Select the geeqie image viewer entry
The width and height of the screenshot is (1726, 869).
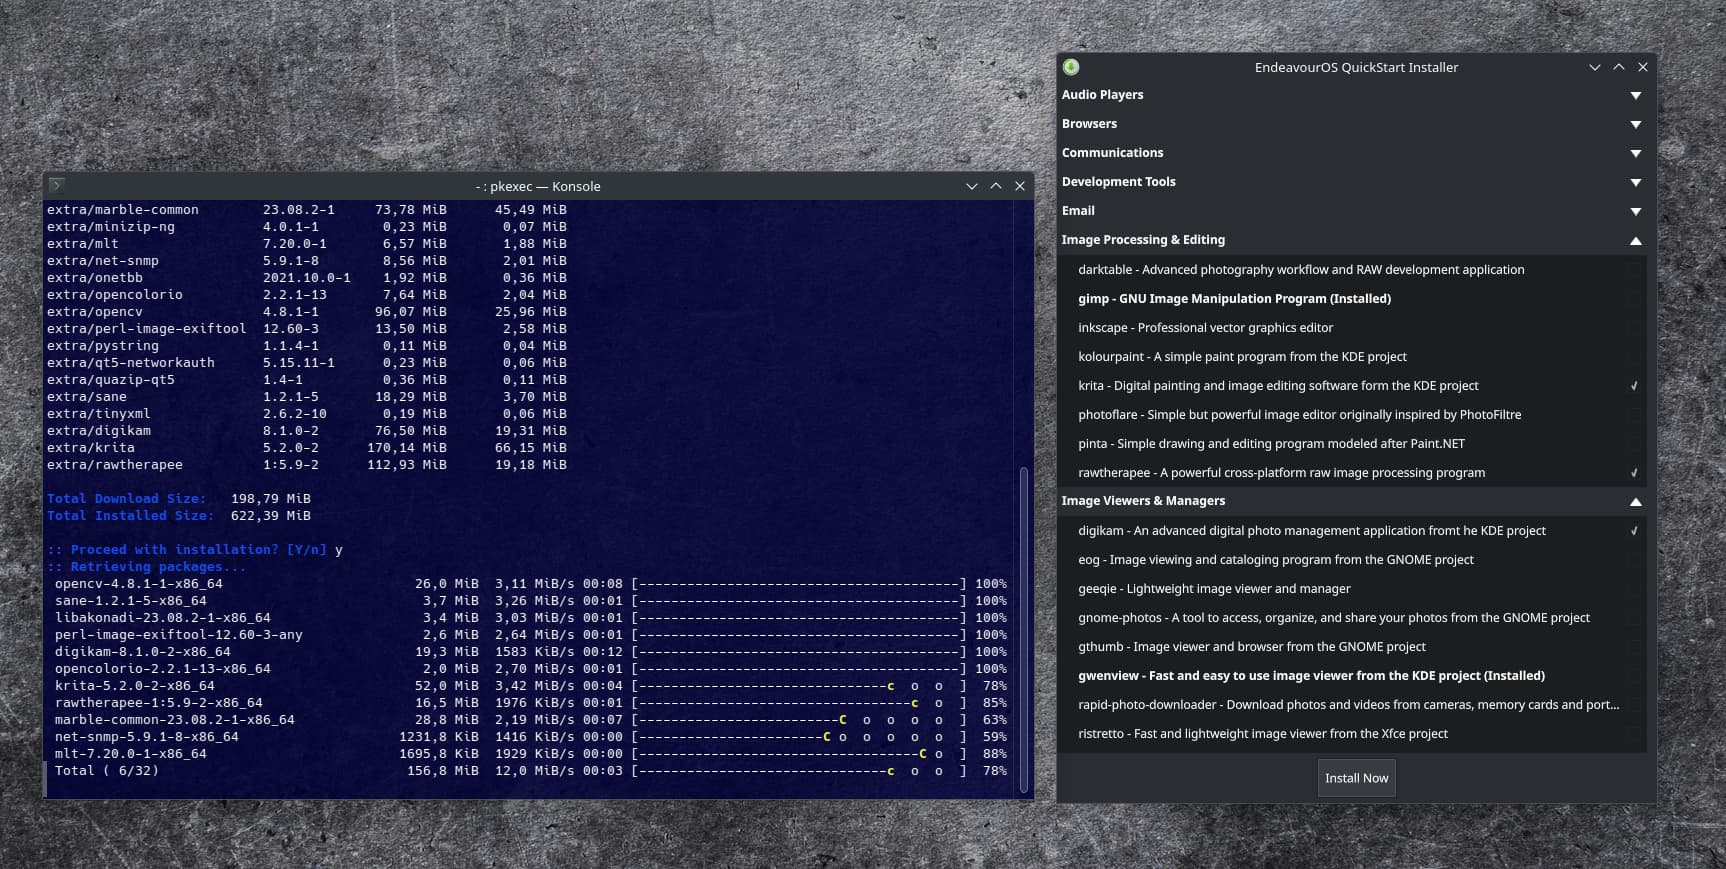(x=1352, y=589)
